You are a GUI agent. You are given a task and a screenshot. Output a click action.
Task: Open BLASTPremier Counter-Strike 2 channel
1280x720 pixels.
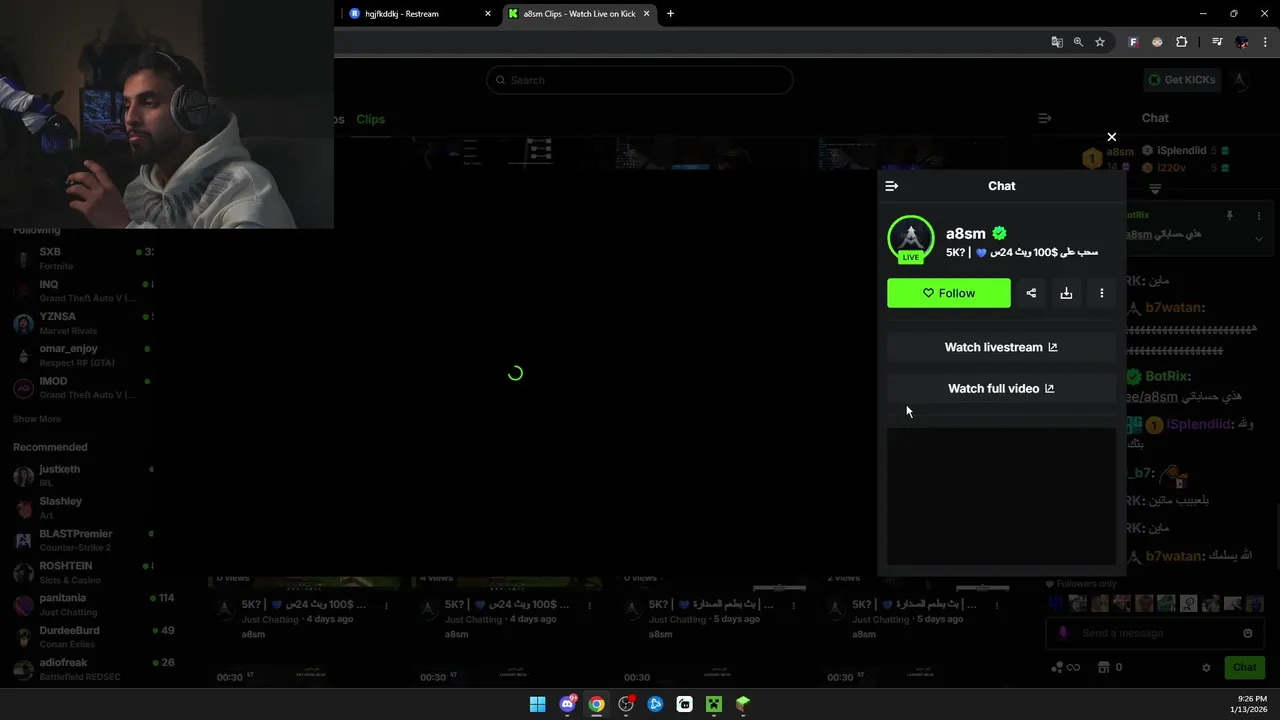(x=83, y=540)
